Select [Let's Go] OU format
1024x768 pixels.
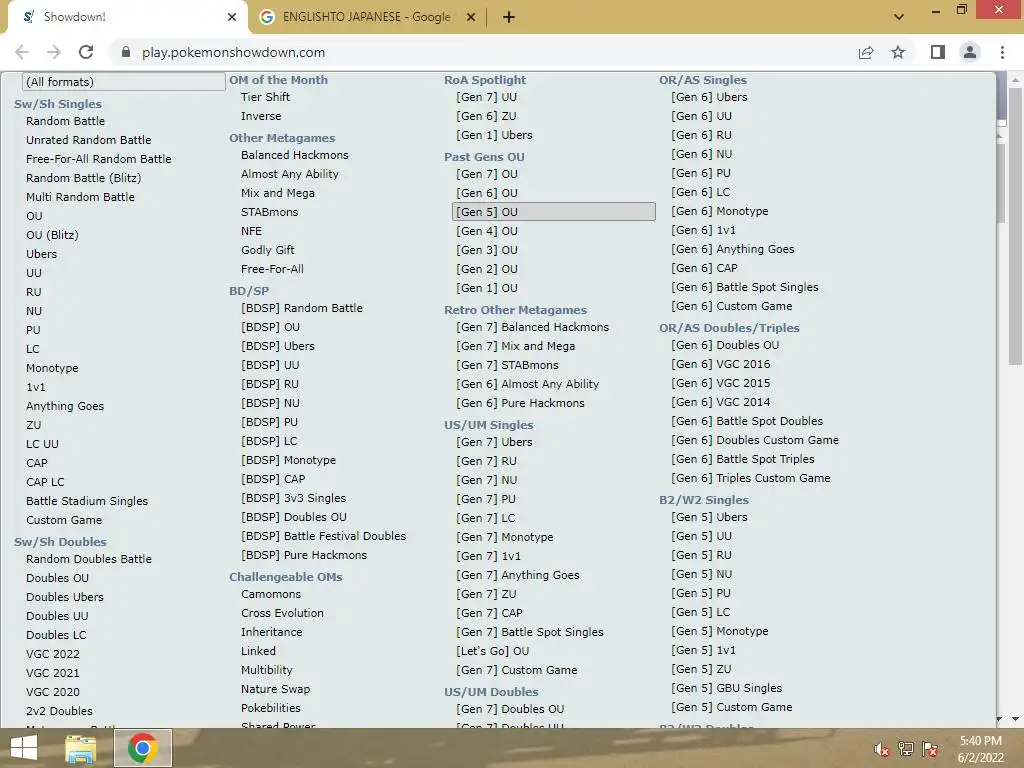pos(492,650)
